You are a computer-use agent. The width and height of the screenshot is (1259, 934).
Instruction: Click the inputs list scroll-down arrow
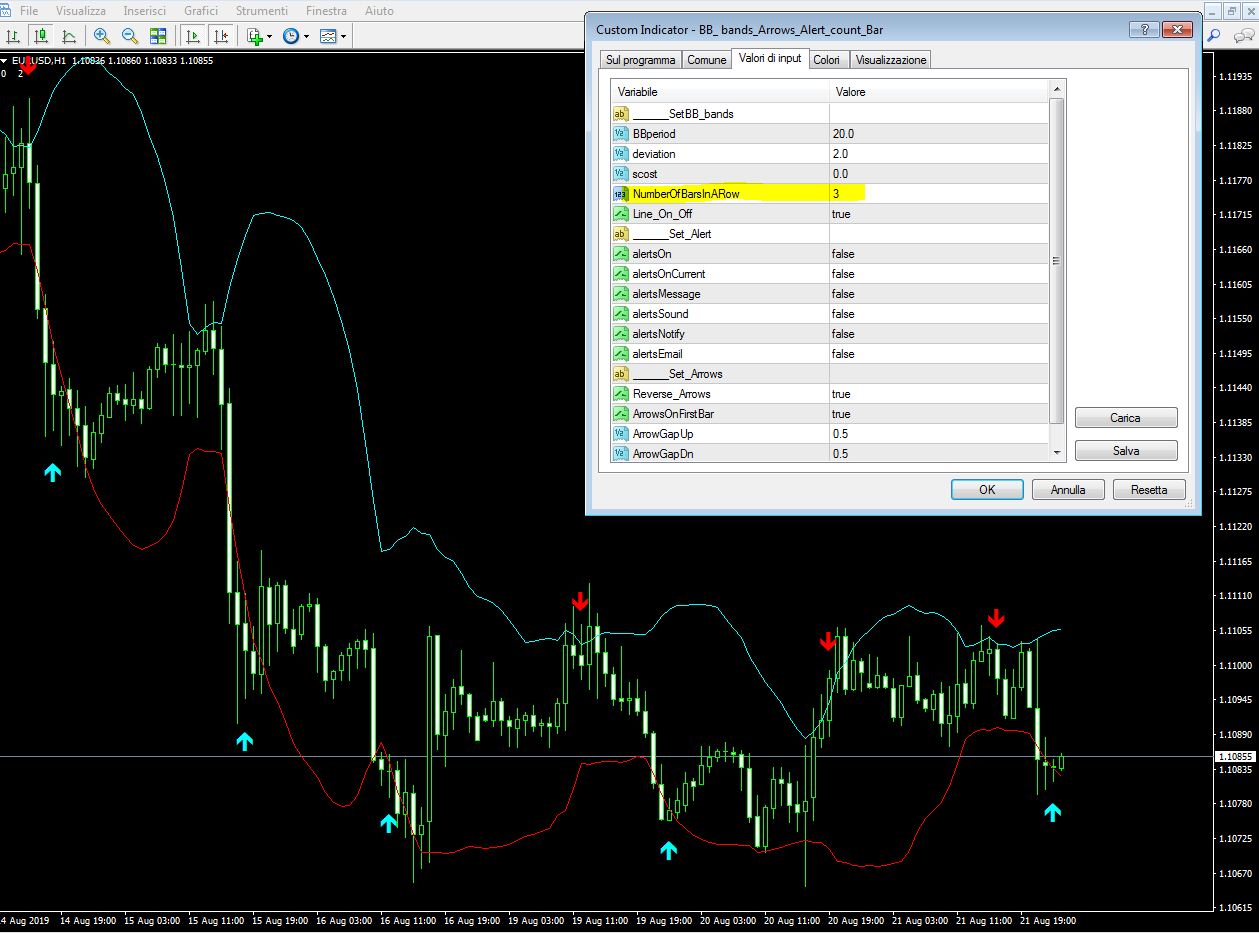(x=1057, y=453)
